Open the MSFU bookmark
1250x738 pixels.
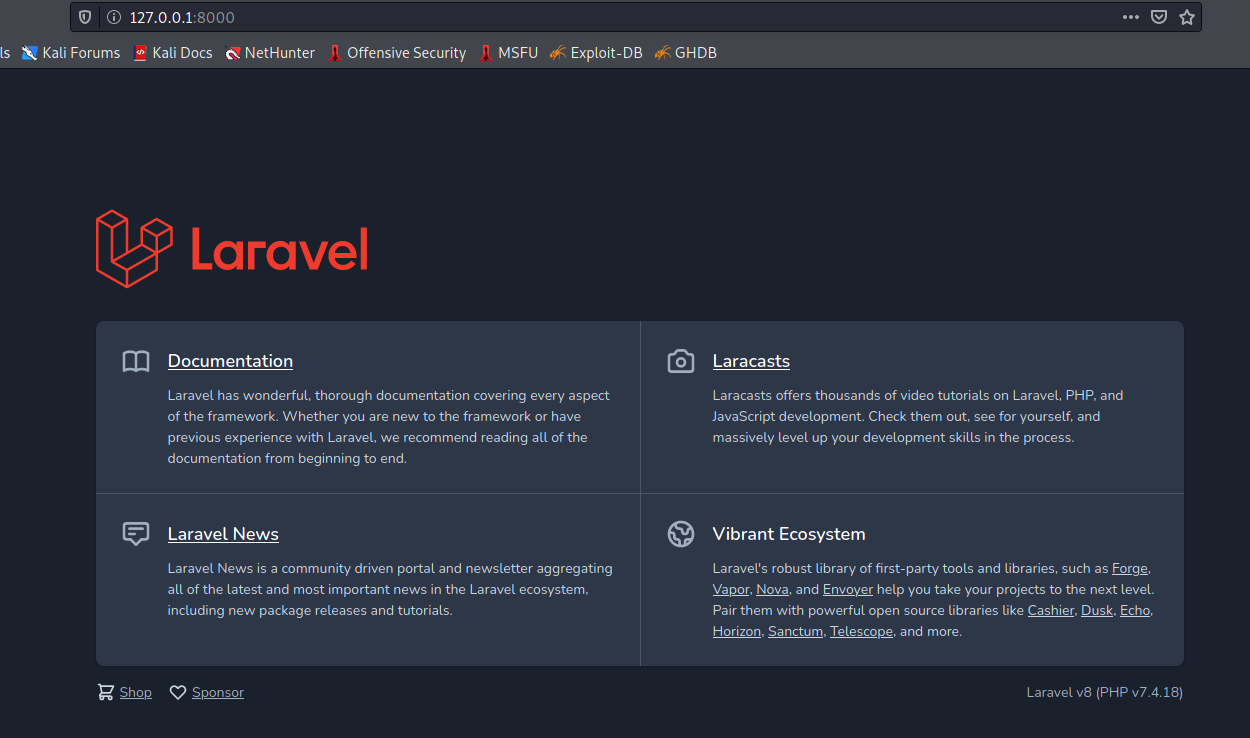[509, 53]
